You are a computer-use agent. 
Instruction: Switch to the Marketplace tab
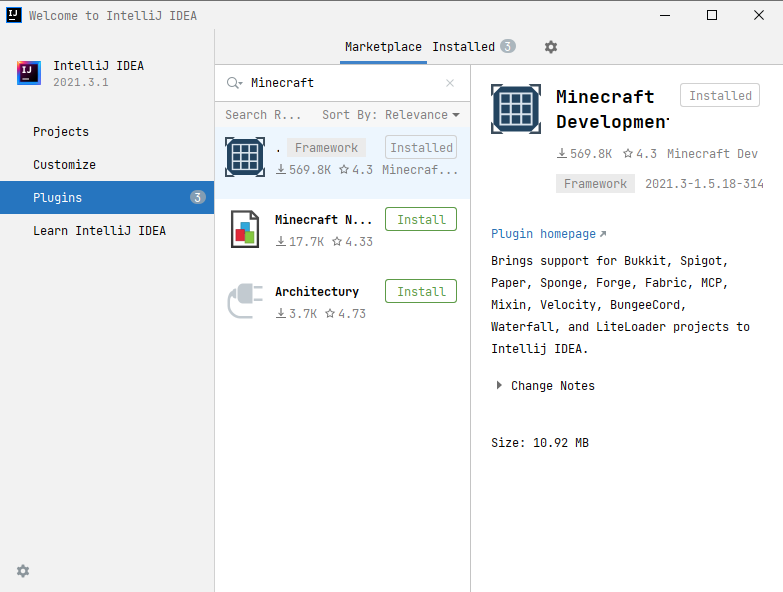pyautogui.click(x=383, y=47)
